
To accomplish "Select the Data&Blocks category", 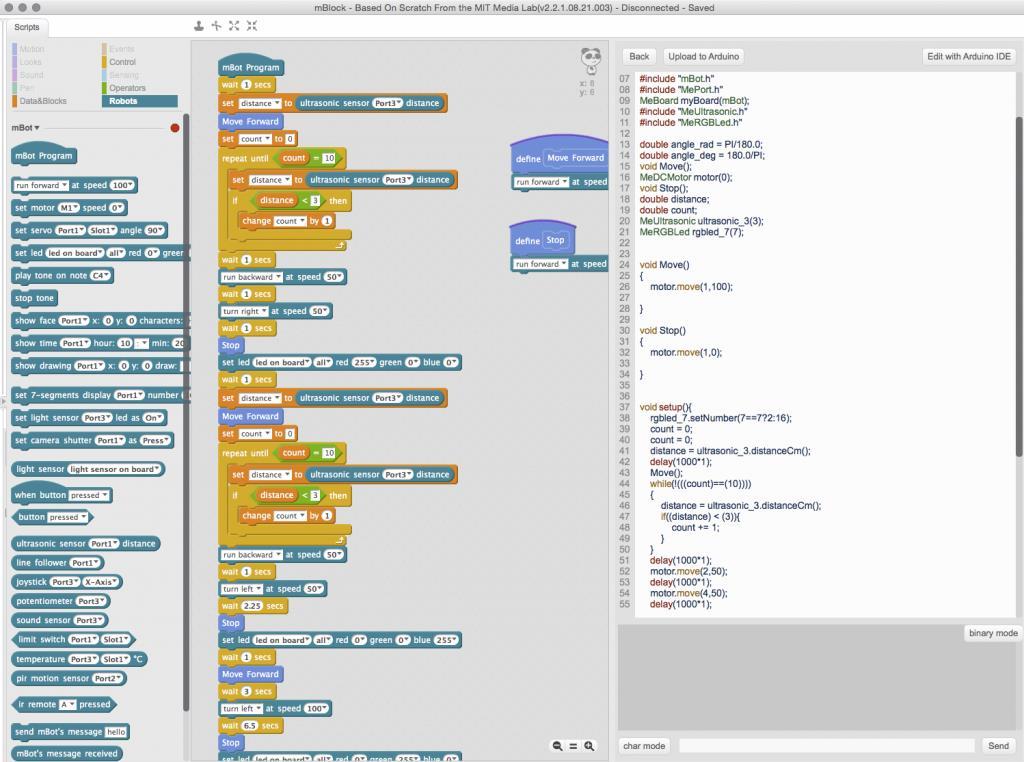I will [x=43, y=101].
